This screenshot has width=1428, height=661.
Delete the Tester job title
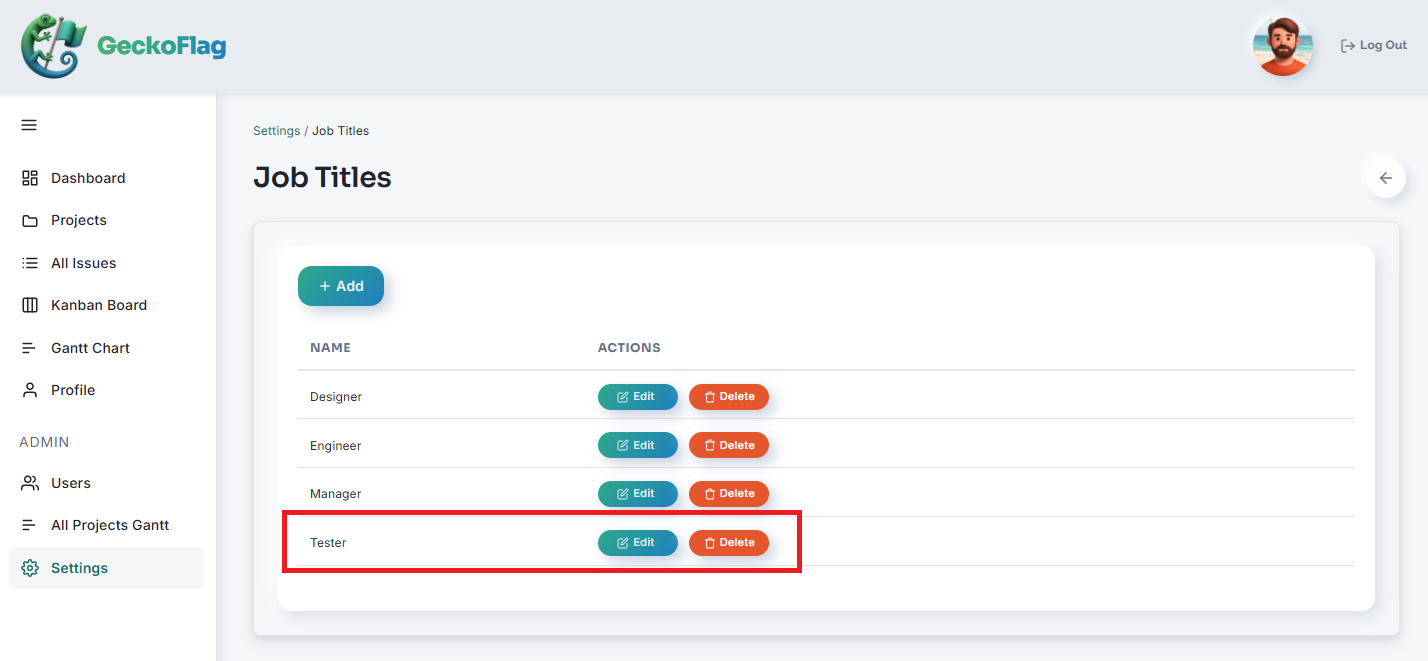coord(729,543)
